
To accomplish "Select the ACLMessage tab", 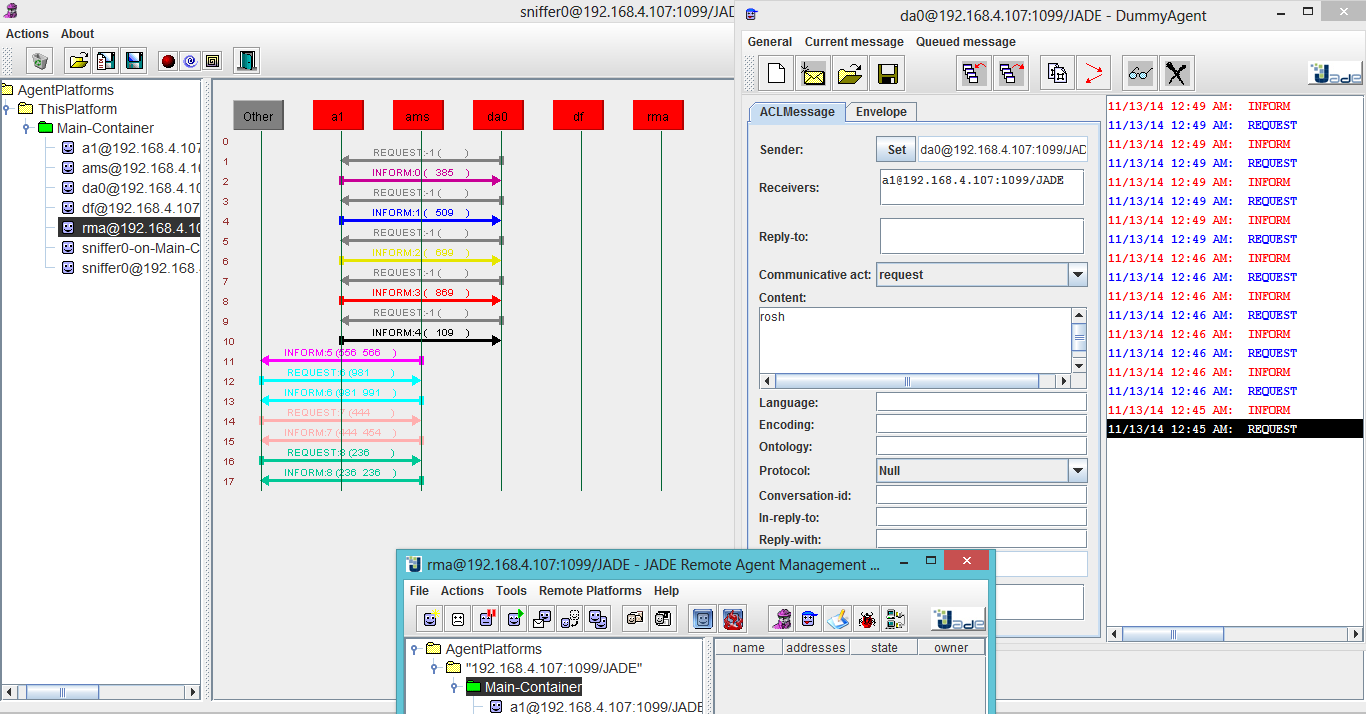I will tap(797, 112).
